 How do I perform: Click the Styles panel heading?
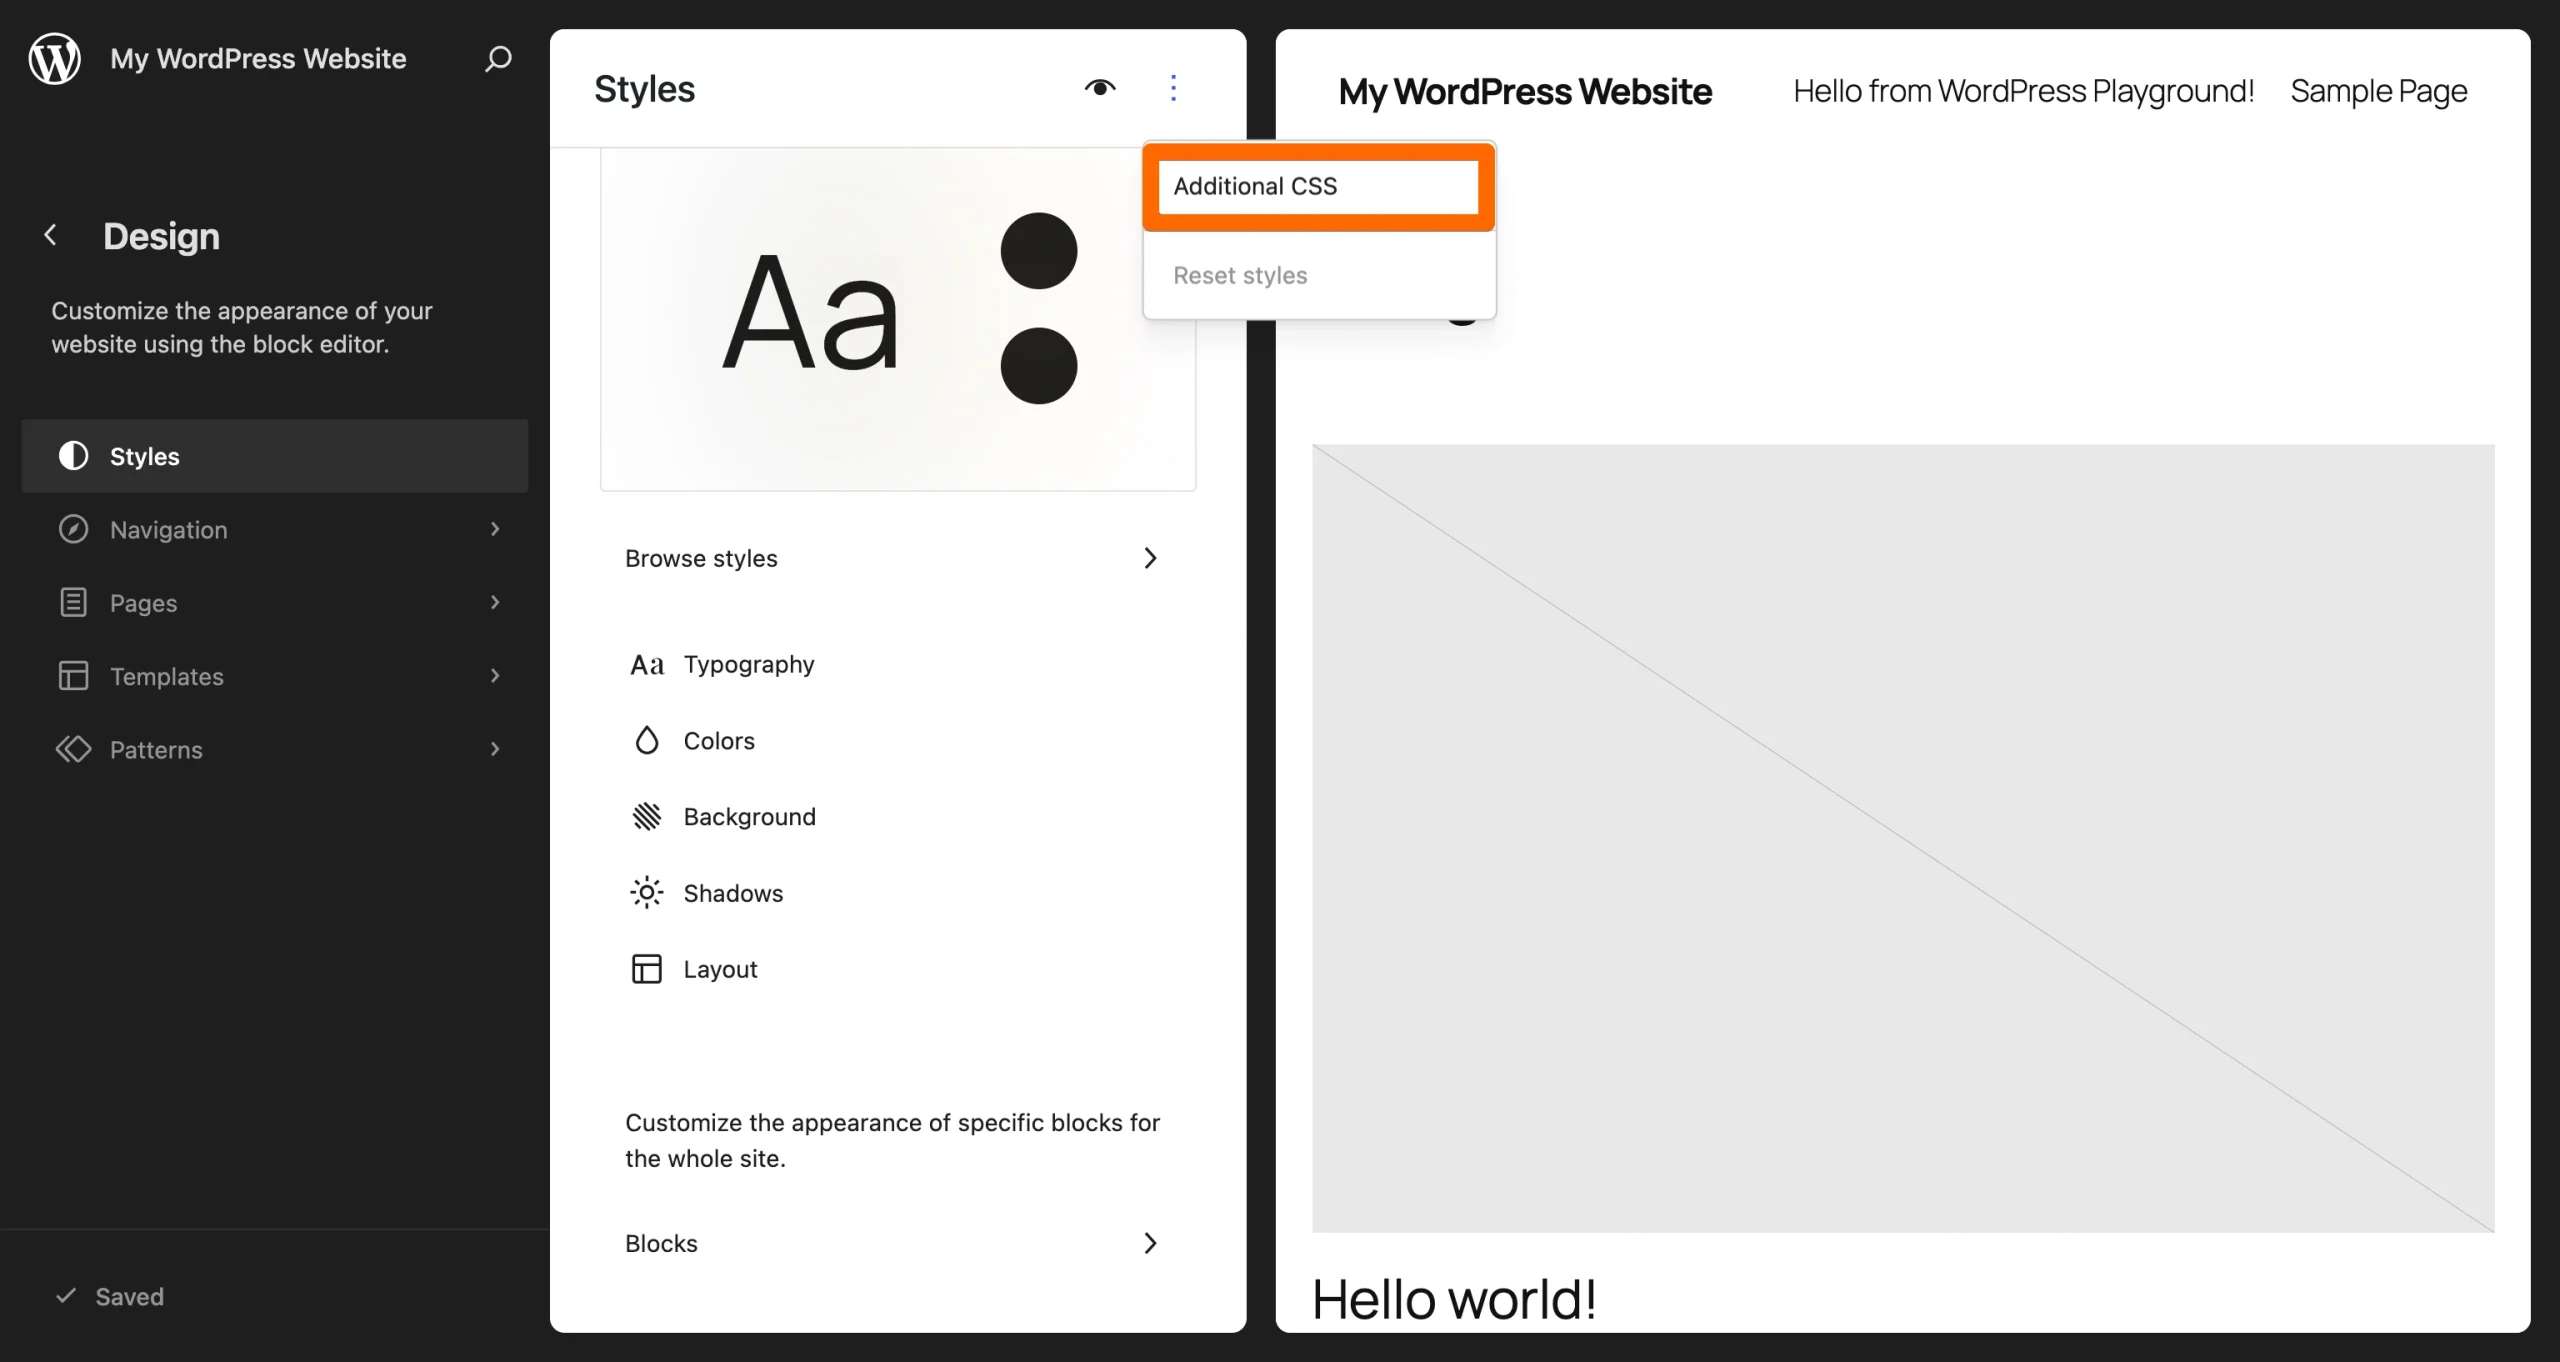645,89
